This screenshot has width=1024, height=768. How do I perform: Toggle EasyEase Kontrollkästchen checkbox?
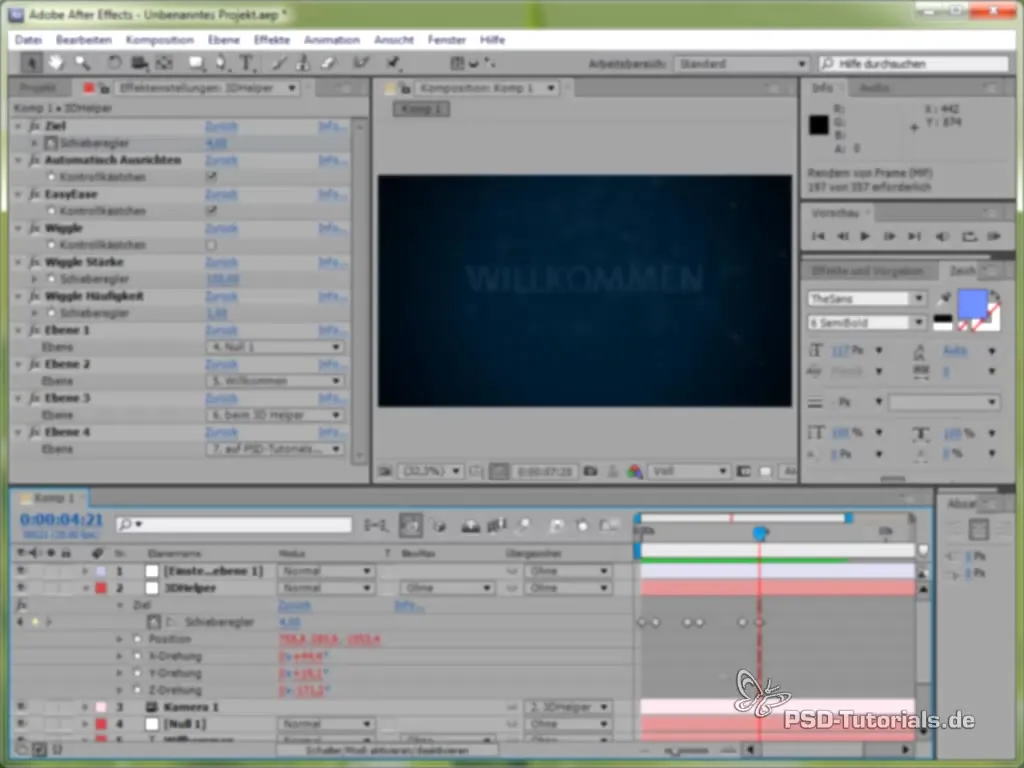click(x=211, y=210)
